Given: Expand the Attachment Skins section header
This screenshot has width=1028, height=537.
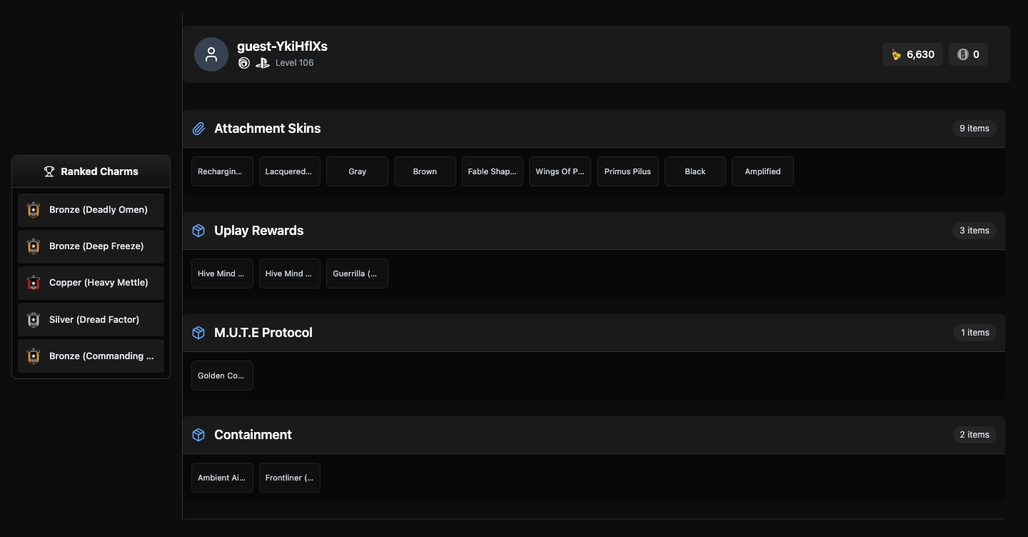Looking at the screenshot, I should [x=594, y=129].
